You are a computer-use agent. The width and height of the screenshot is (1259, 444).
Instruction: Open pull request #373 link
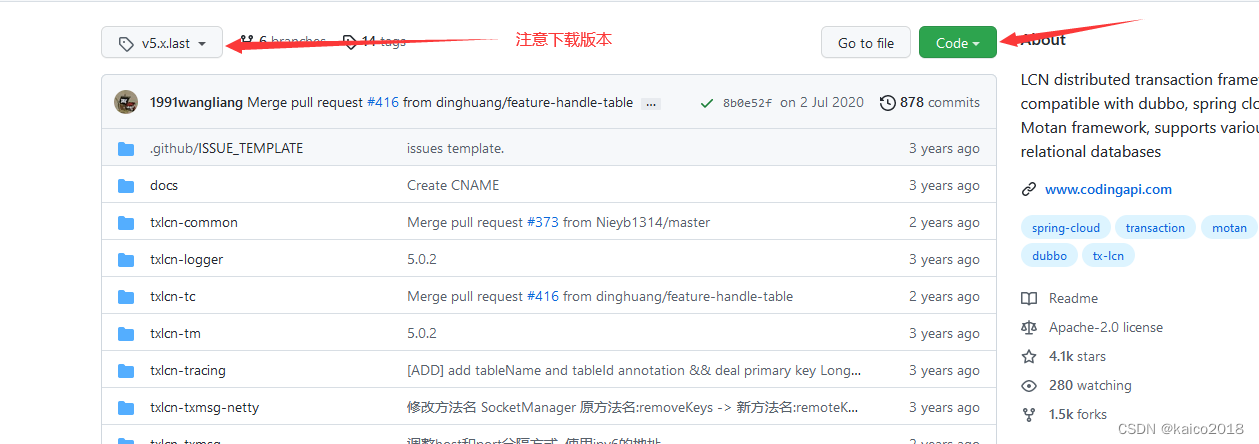click(x=543, y=222)
